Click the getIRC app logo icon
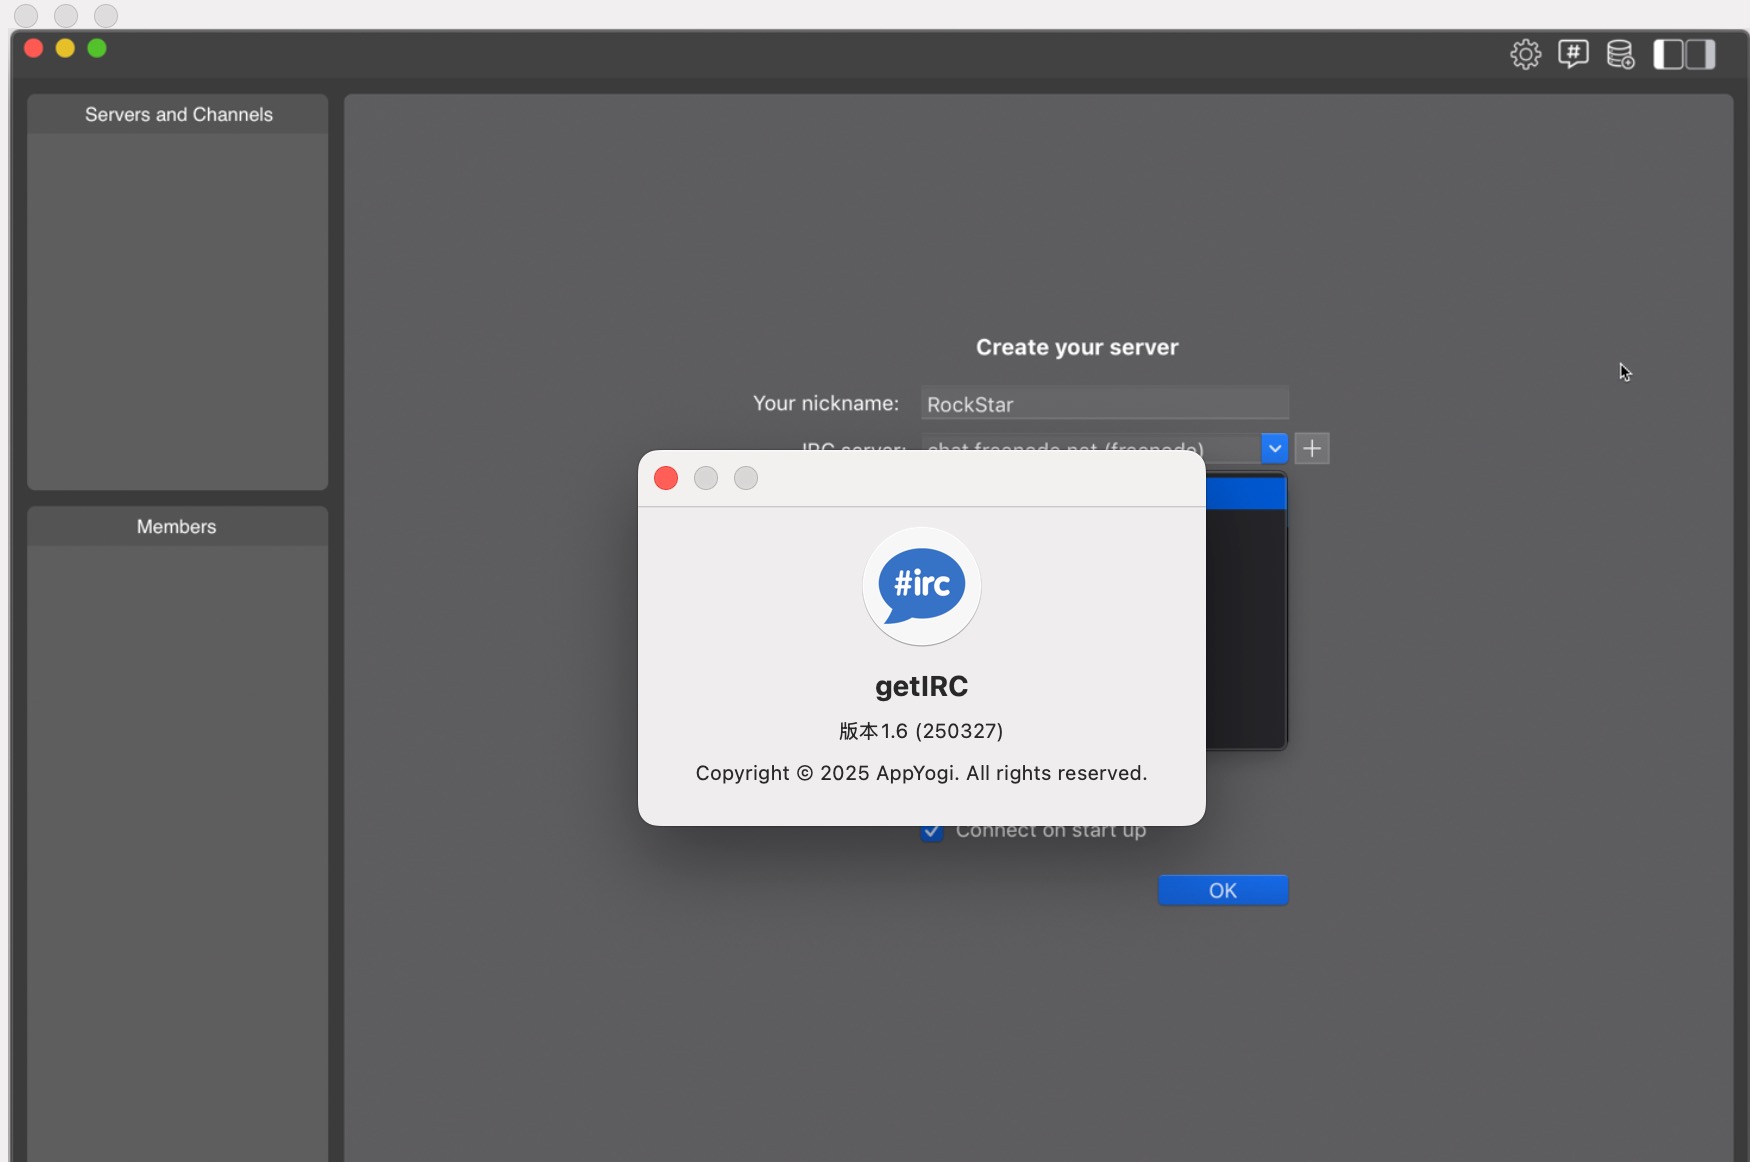 (x=922, y=586)
